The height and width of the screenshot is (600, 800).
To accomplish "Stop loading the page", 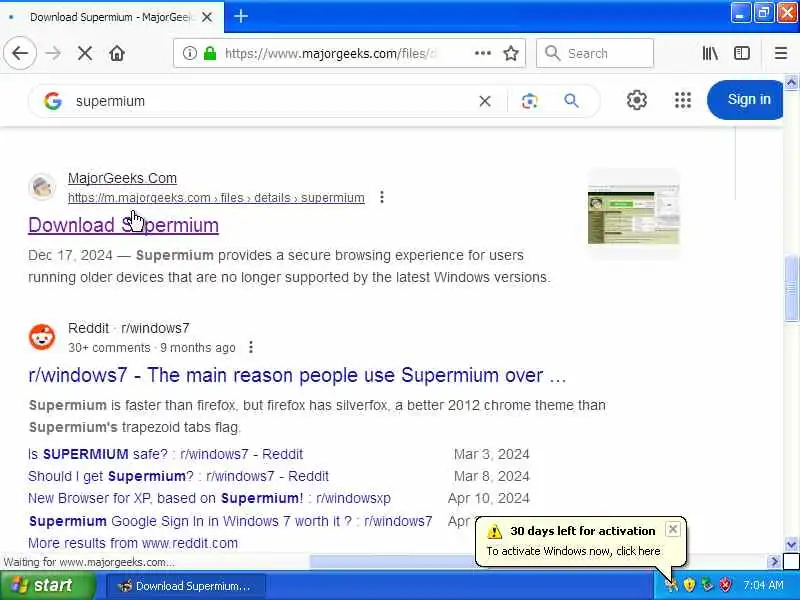I will tap(85, 53).
